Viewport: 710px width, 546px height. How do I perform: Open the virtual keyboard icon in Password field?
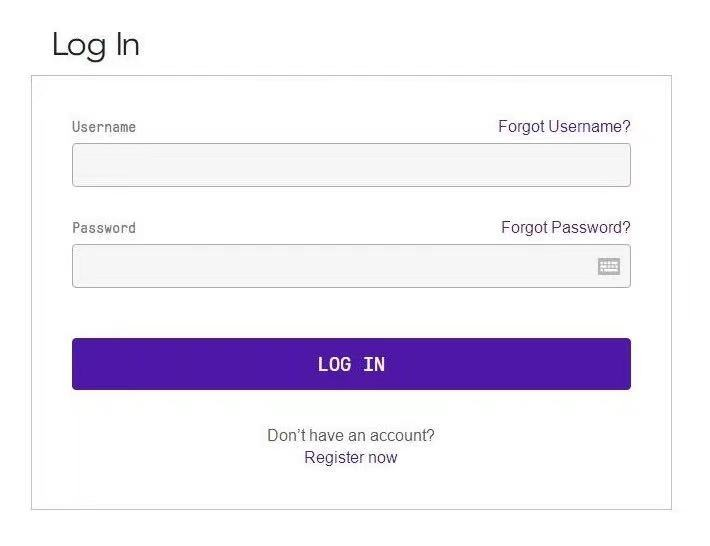pyautogui.click(x=609, y=266)
